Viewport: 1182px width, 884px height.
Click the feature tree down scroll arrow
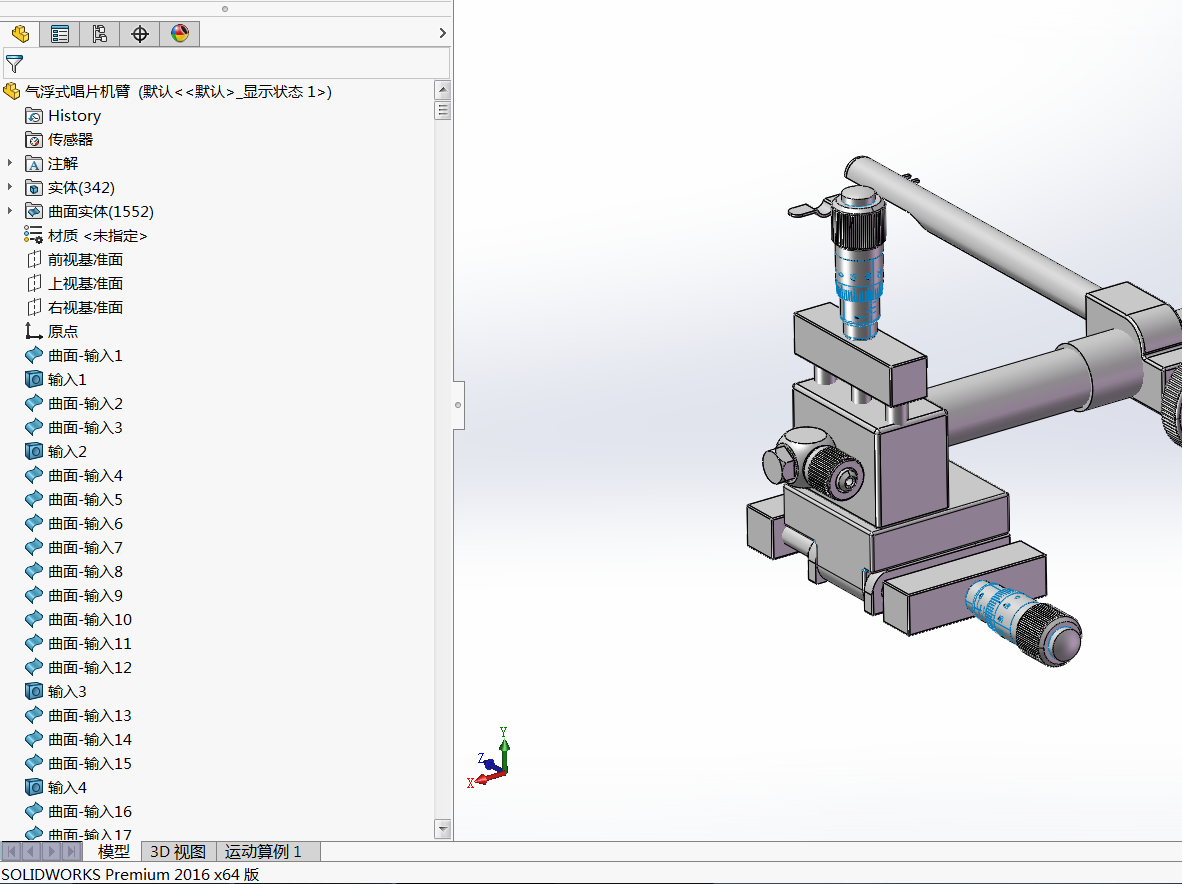pyautogui.click(x=443, y=829)
